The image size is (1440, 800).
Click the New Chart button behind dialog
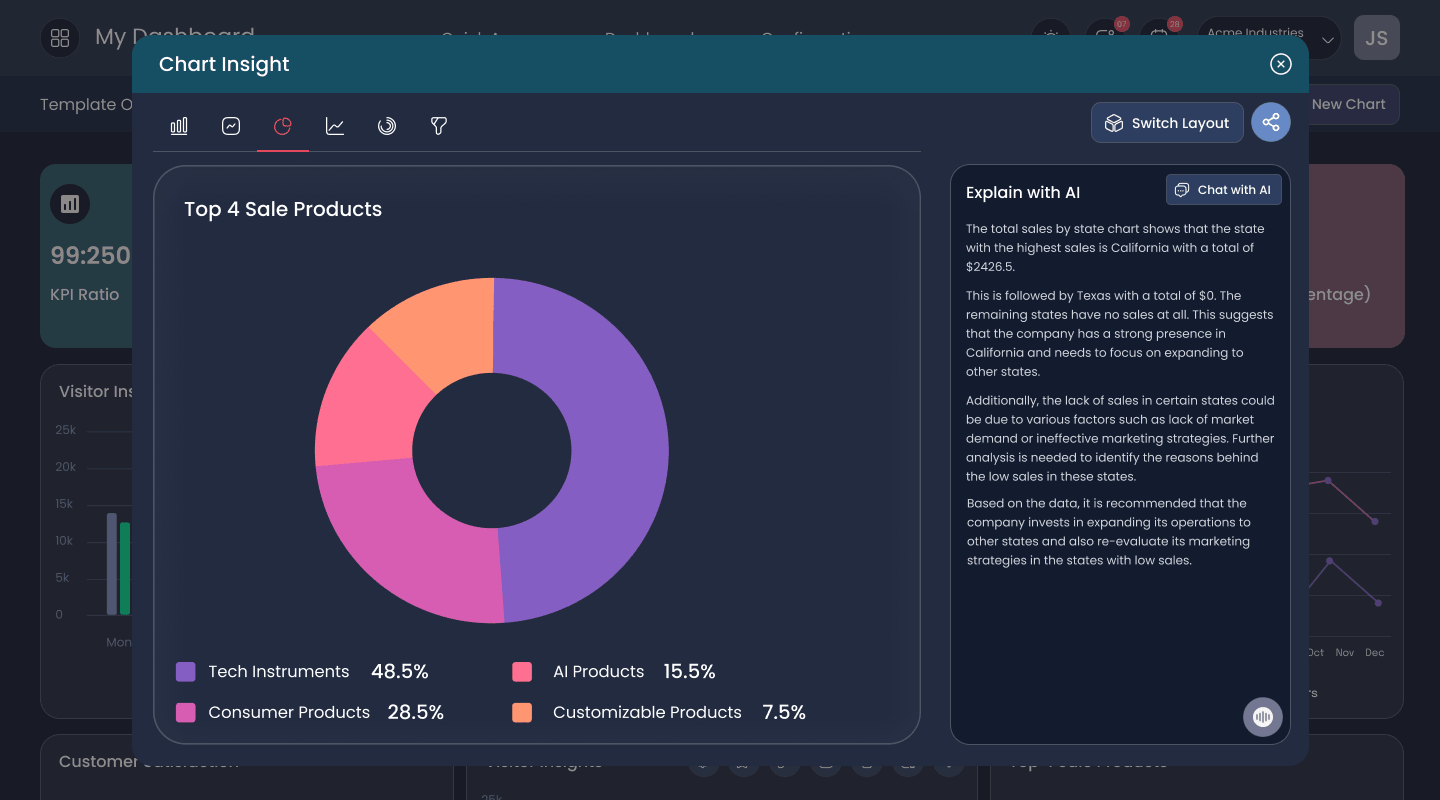pyautogui.click(x=1353, y=104)
